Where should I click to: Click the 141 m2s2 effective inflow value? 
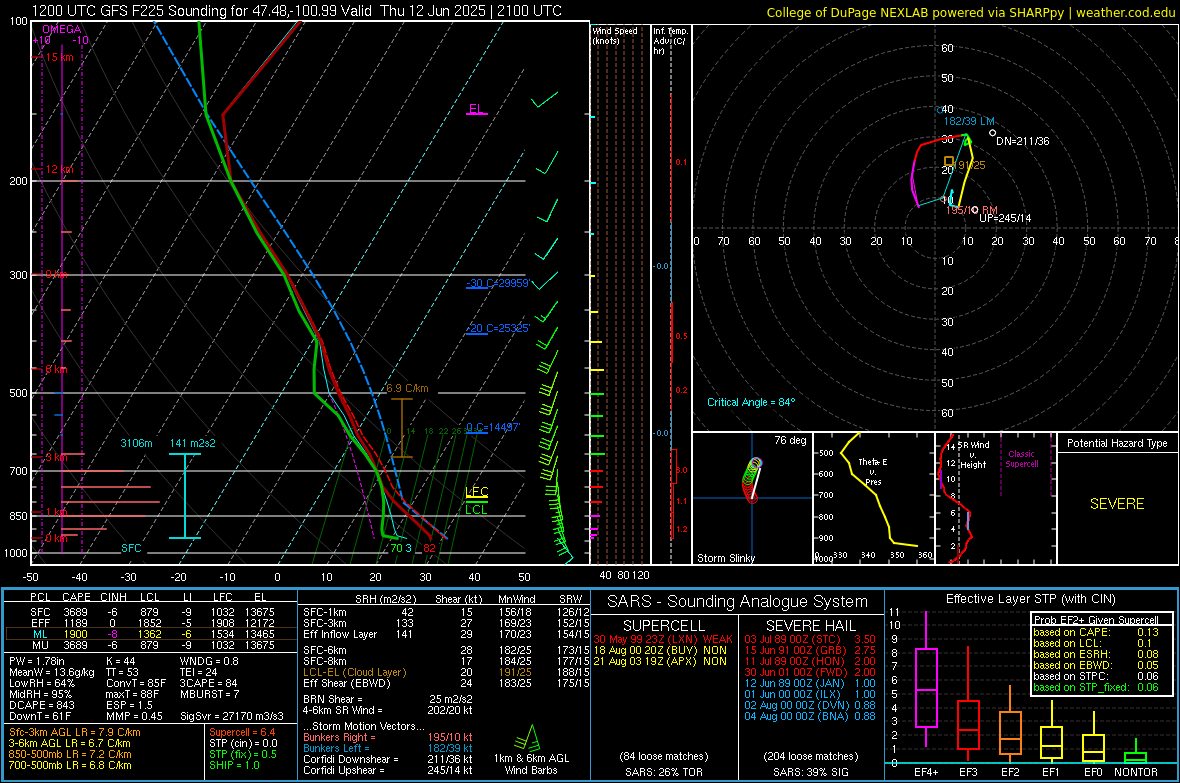click(193, 443)
